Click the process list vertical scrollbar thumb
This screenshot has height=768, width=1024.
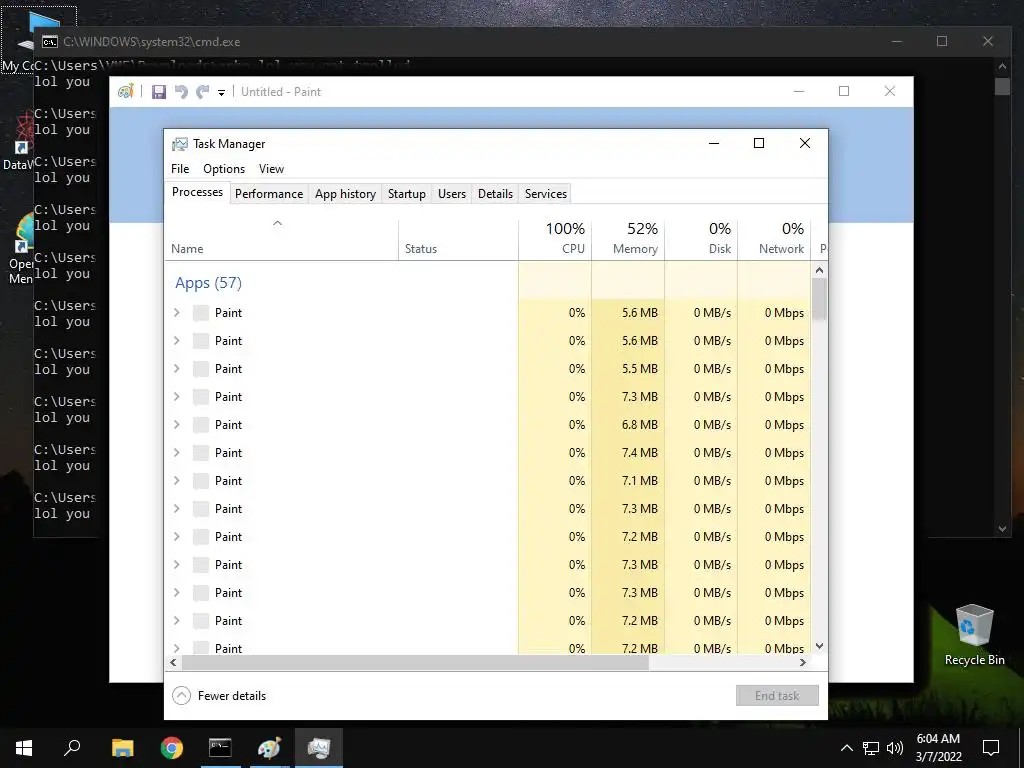point(819,299)
